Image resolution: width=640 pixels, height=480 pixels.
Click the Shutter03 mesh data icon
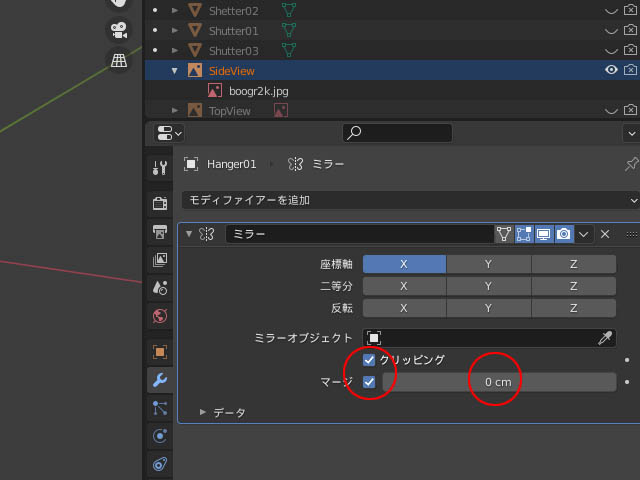(289, 51)
